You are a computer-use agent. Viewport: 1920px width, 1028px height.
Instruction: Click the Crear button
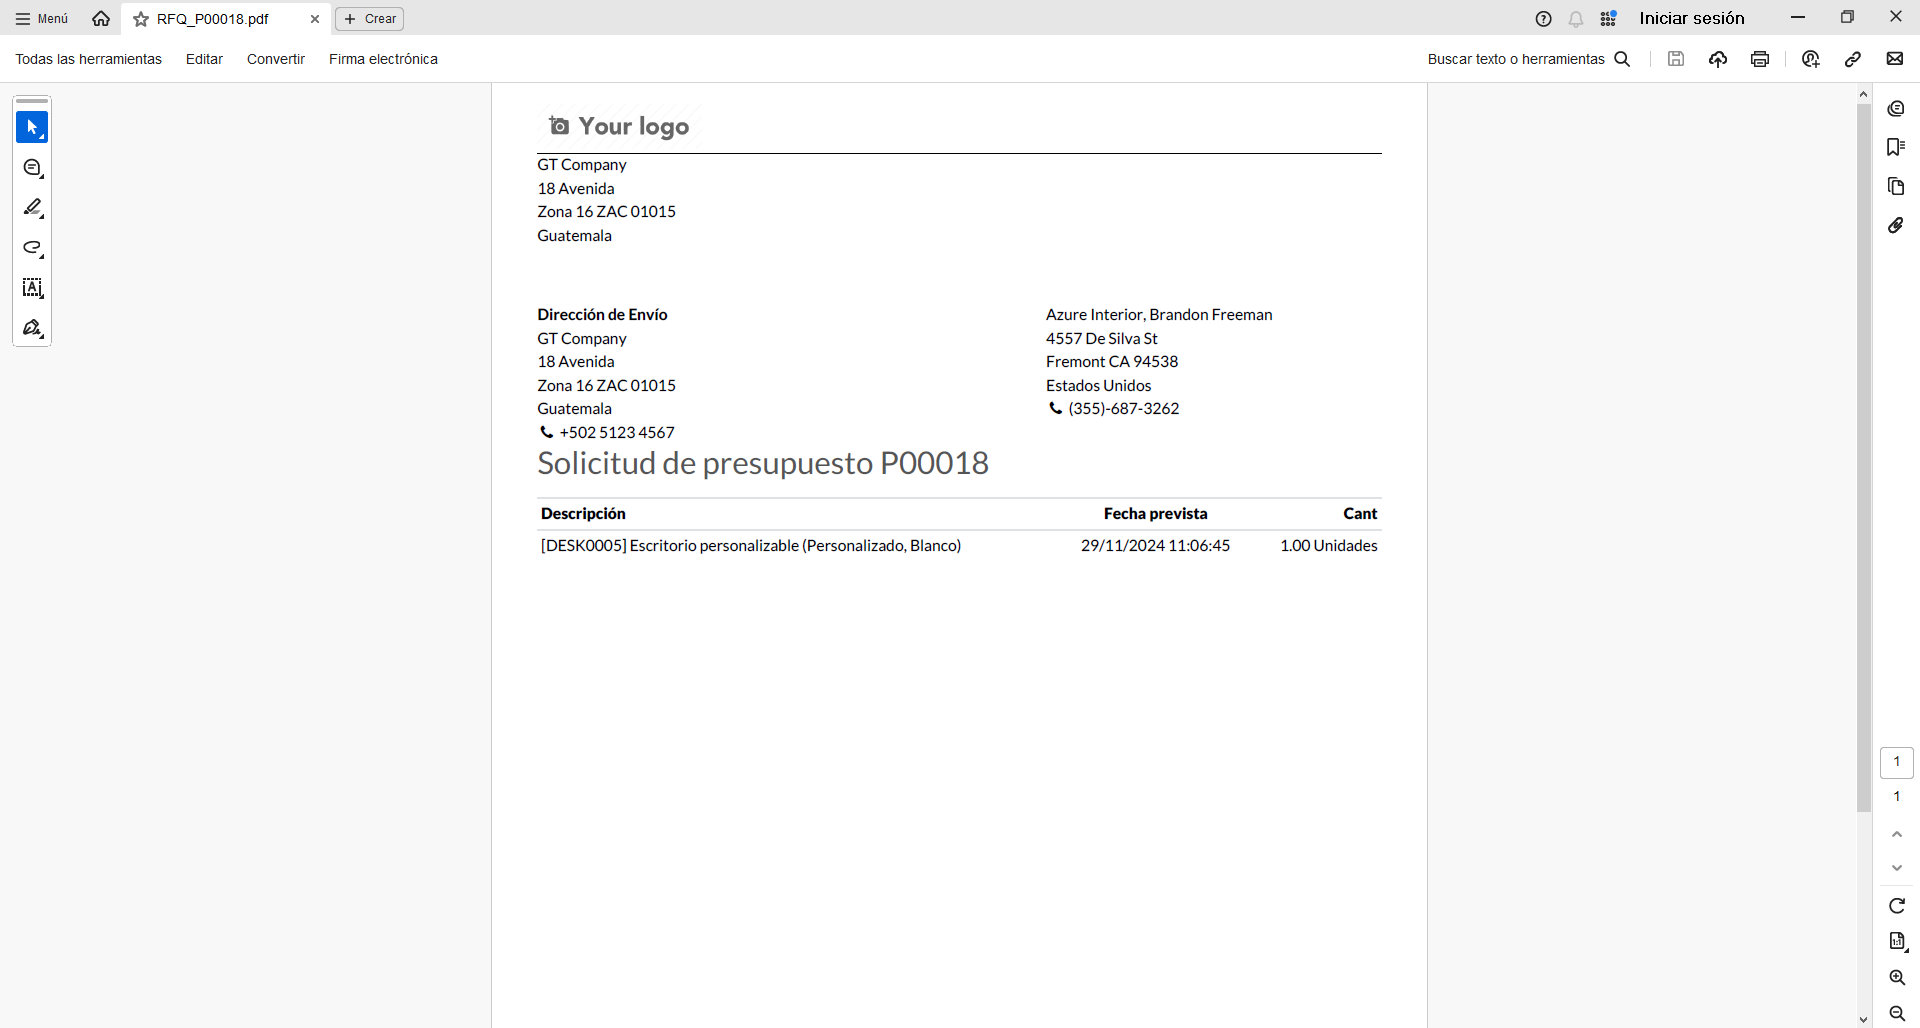[370, 19]
